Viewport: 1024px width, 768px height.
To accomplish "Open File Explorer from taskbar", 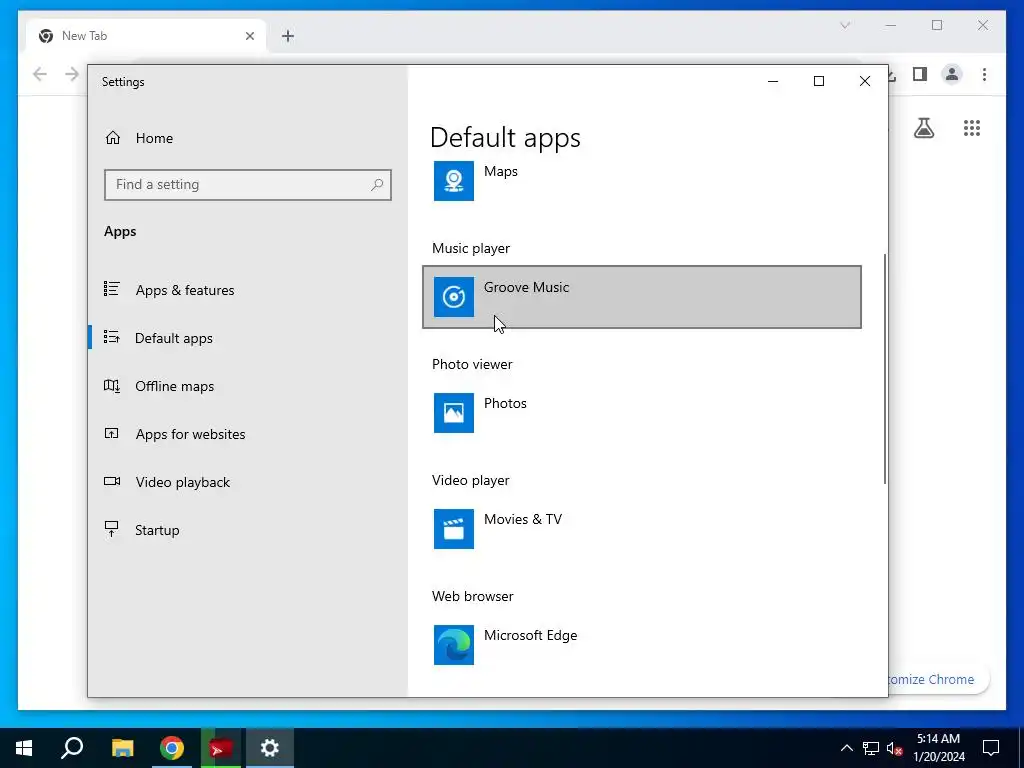I will (122, 748).
